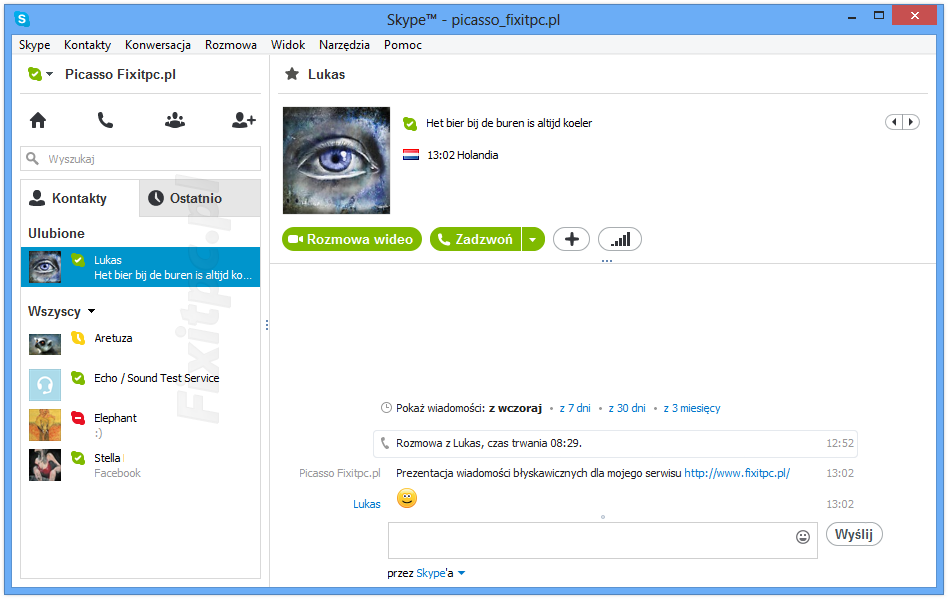Image resolution: width=949 pixels, height=599 pixels.
Task: Open the przez Skype'a send-method dropdown
Action: 462,573
